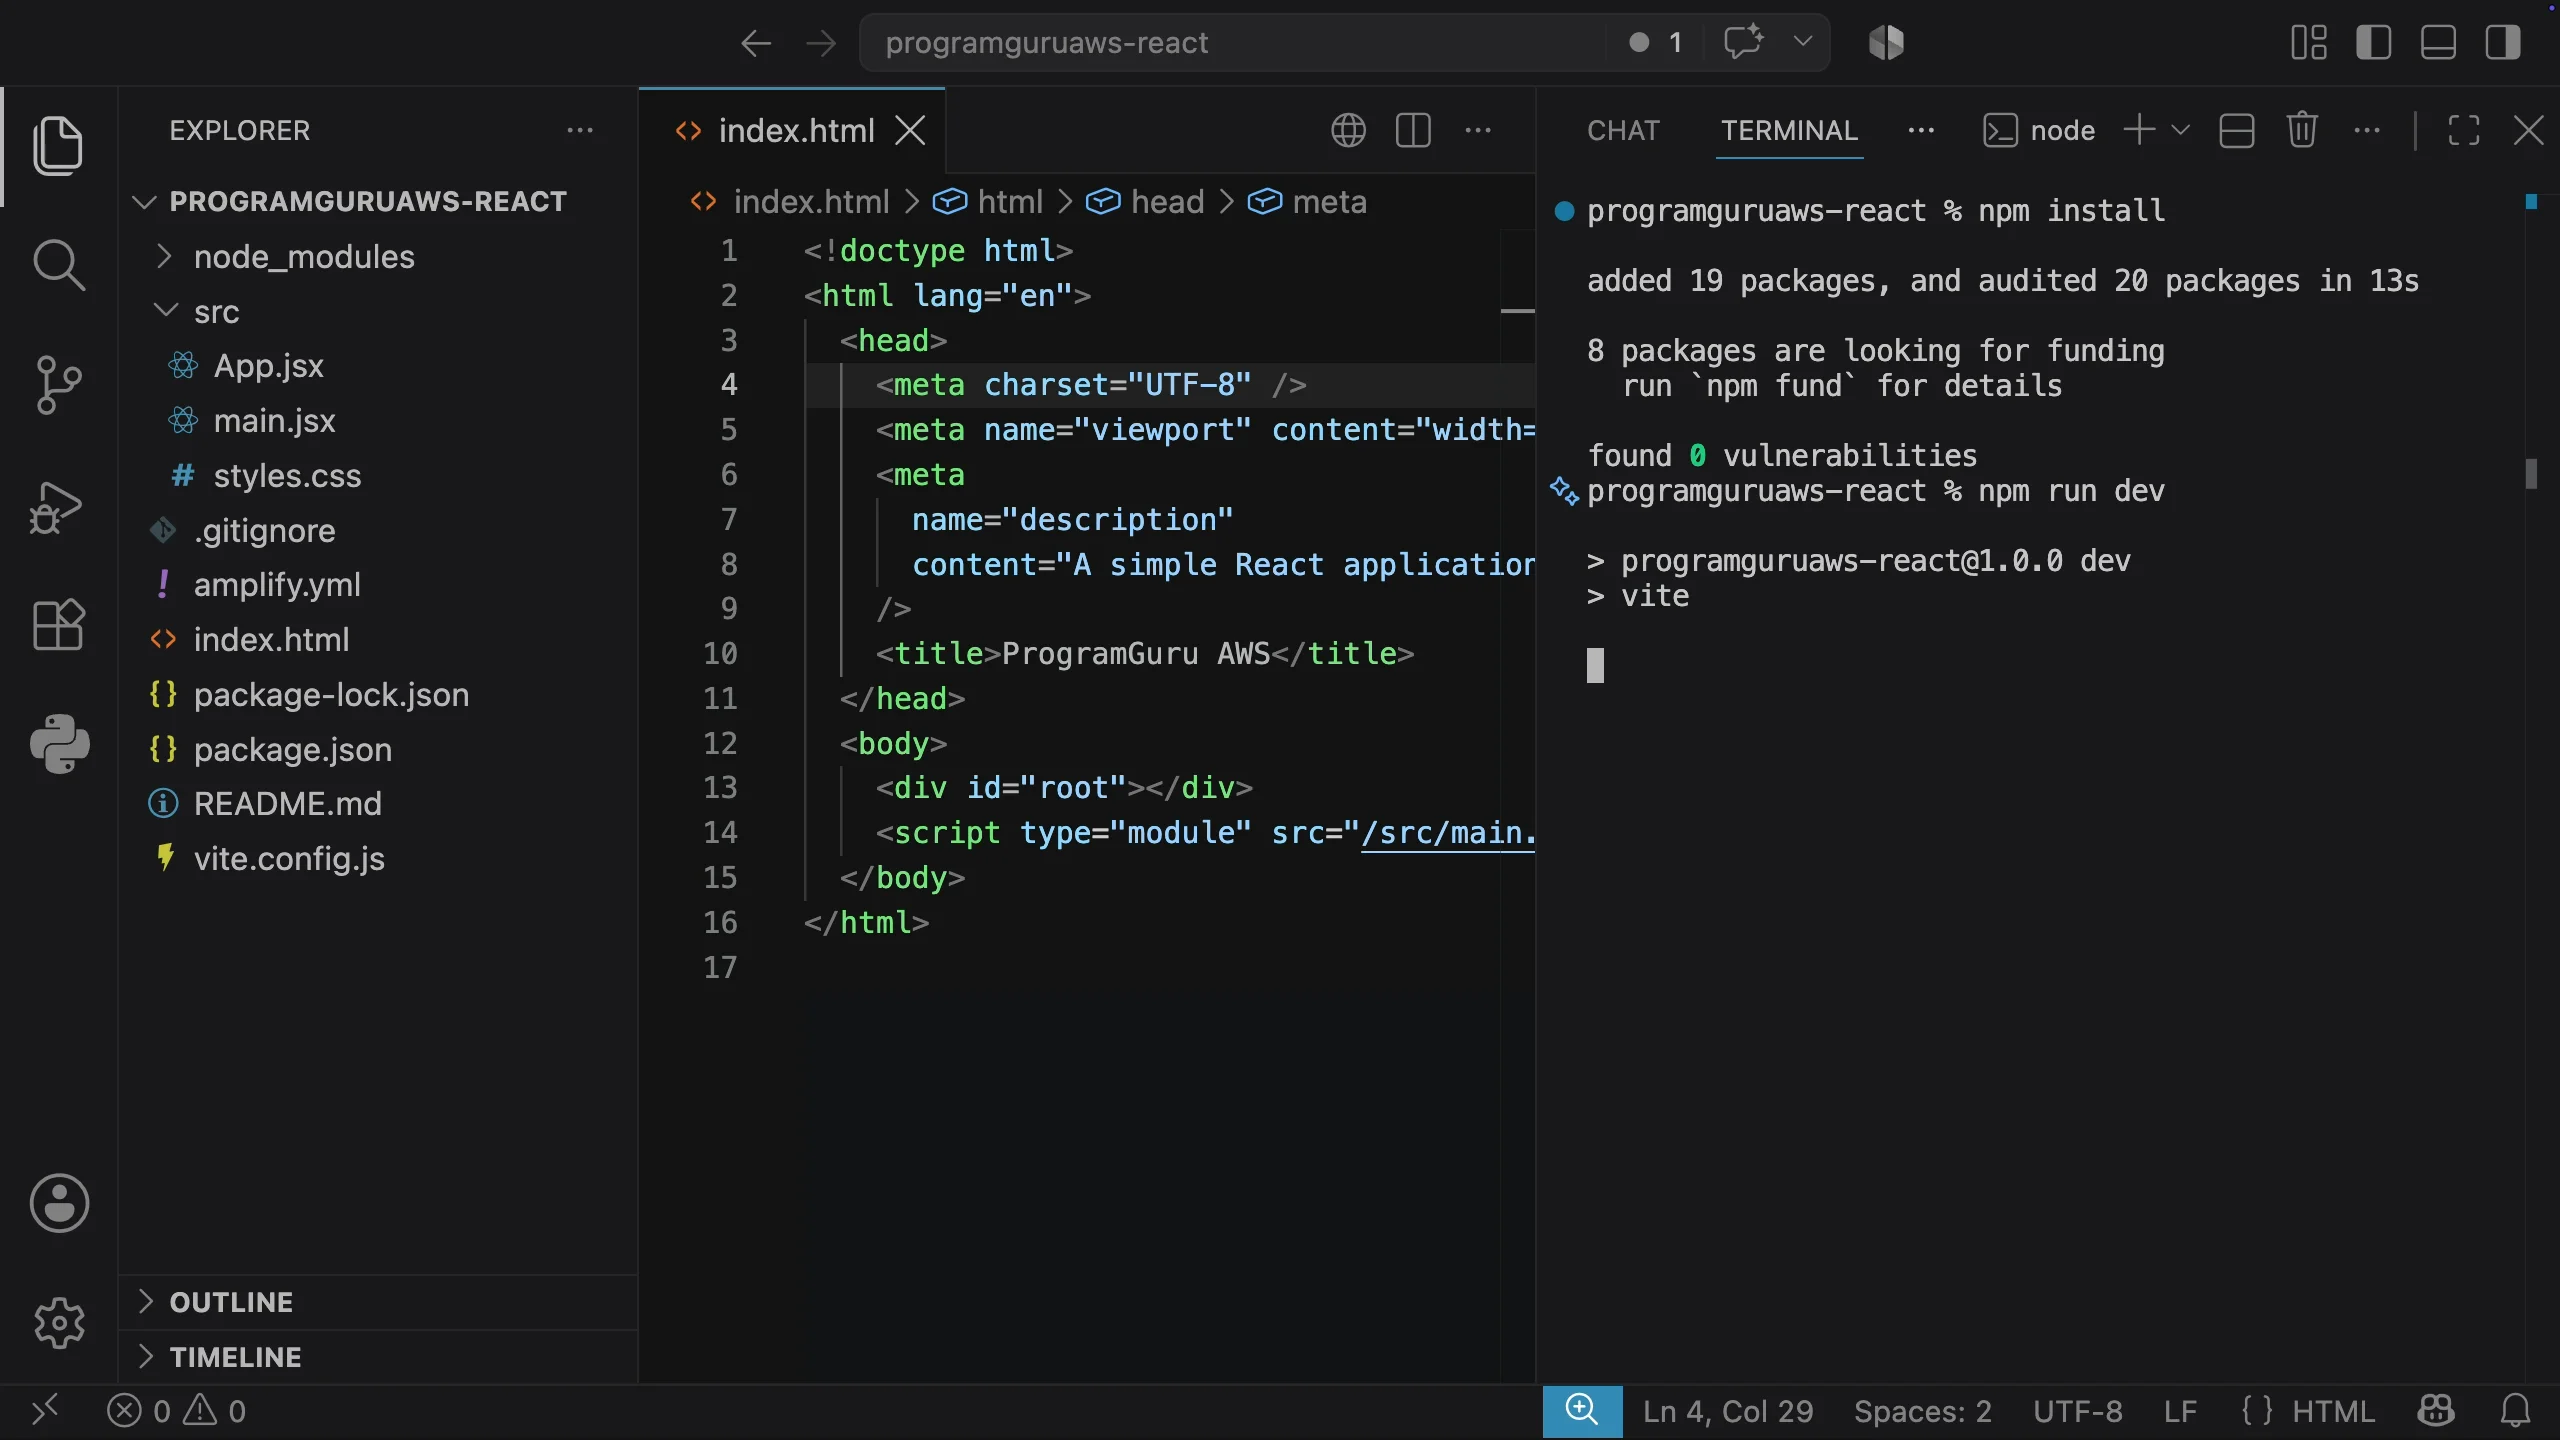Select the index.html editor tab
Image resolution: width=2560 pixels, height=1440 pixels.
click(792, 130)
